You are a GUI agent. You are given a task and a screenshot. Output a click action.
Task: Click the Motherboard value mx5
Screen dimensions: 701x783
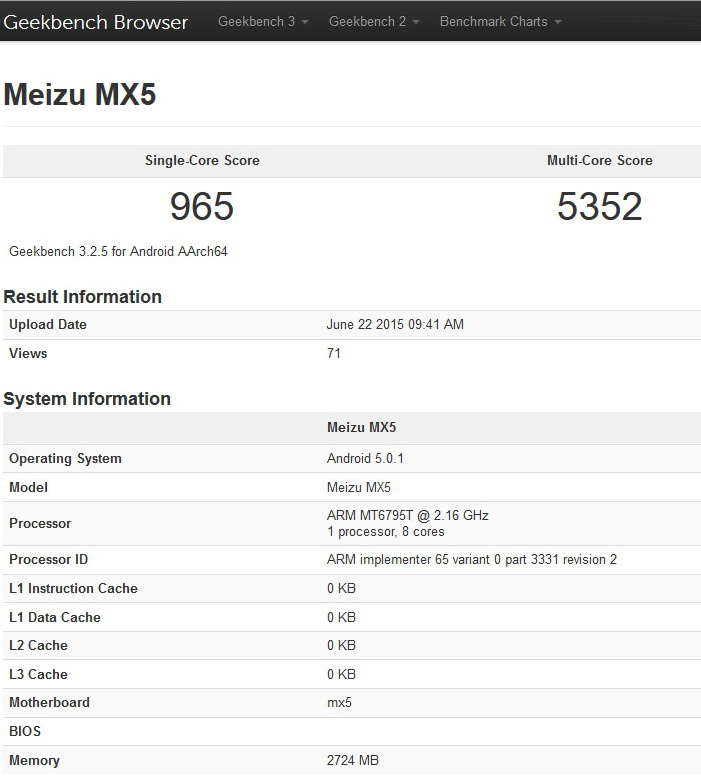tap(339, 703)
